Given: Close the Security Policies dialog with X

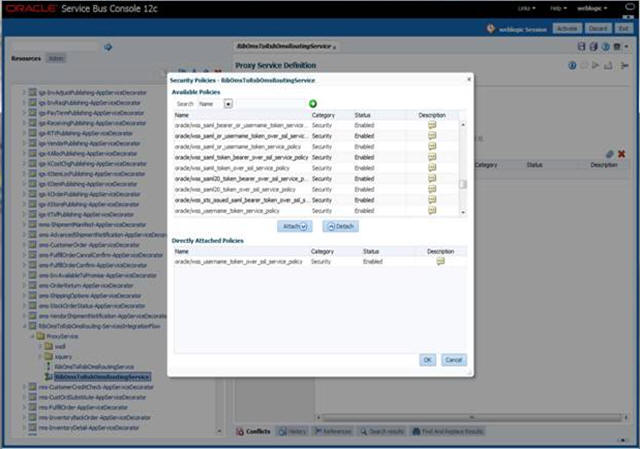Looking at the screenshot, I should pyautogui.click(x=469, y=79).
